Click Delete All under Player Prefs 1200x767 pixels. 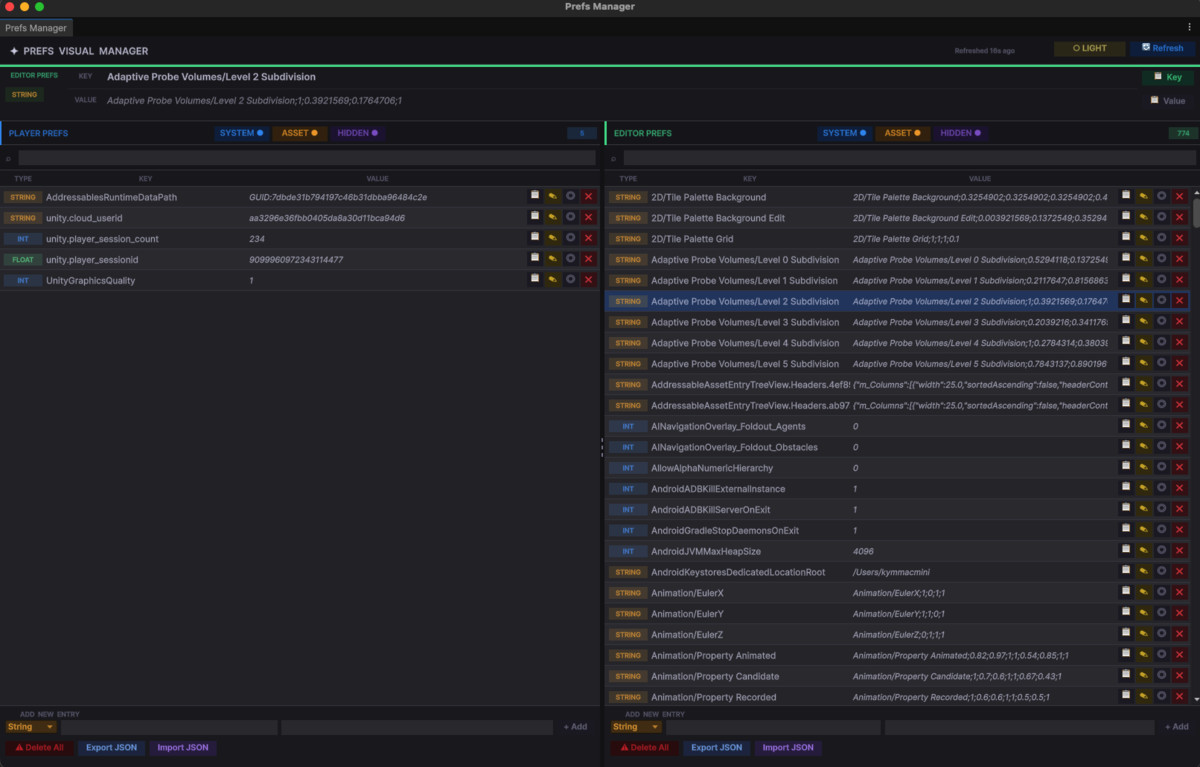pos(39,747)
